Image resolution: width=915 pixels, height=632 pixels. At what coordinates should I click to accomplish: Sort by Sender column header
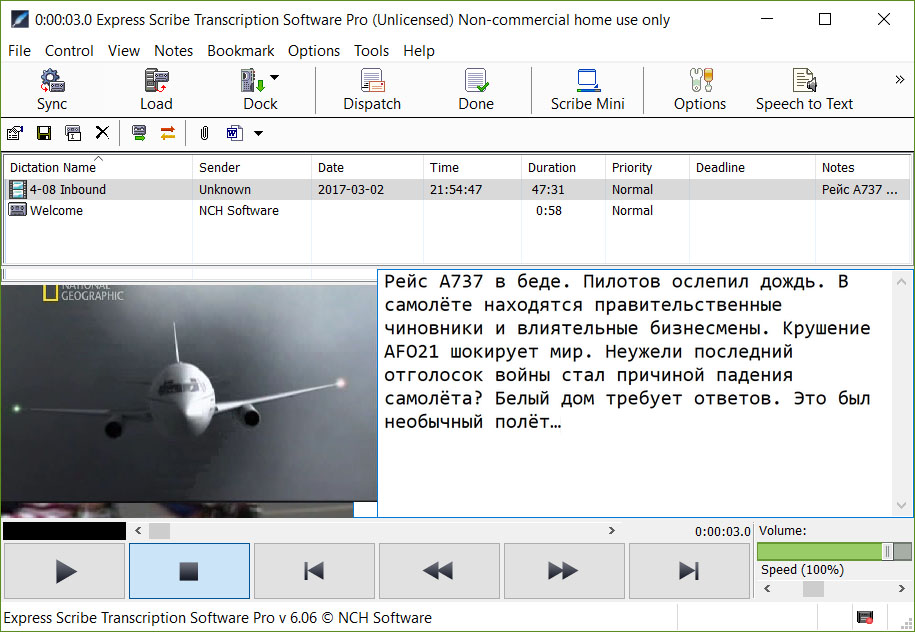pyautogui.click(x=252, y=167)
